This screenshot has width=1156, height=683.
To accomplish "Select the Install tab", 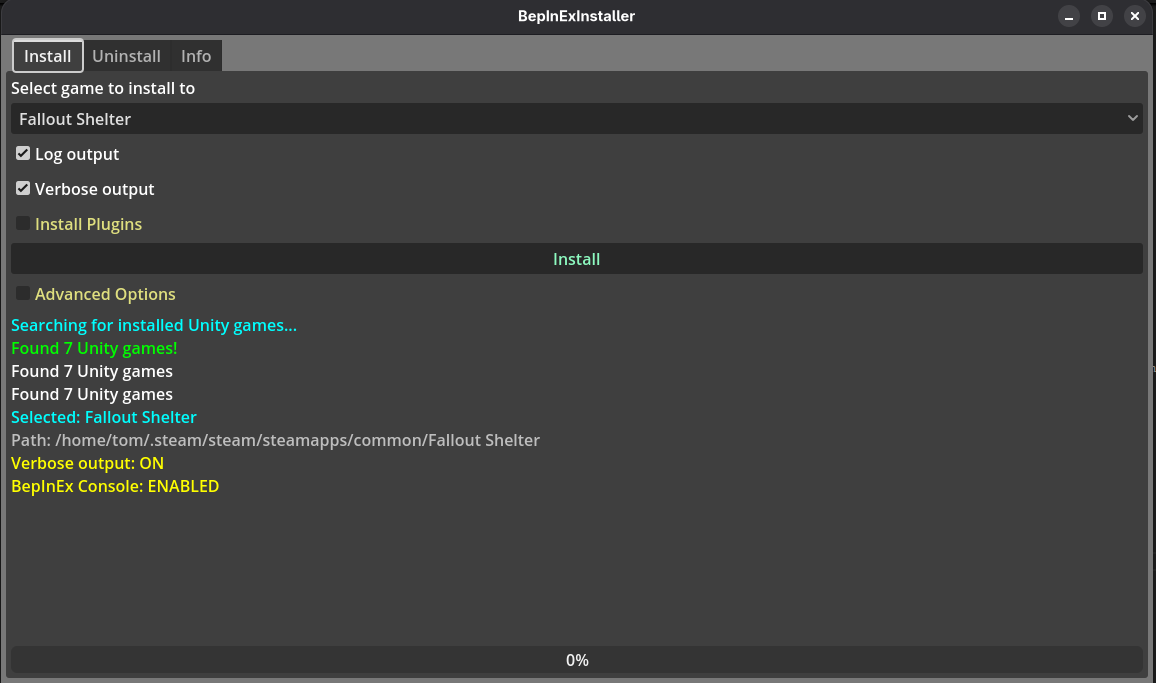I will coord(47,55).
